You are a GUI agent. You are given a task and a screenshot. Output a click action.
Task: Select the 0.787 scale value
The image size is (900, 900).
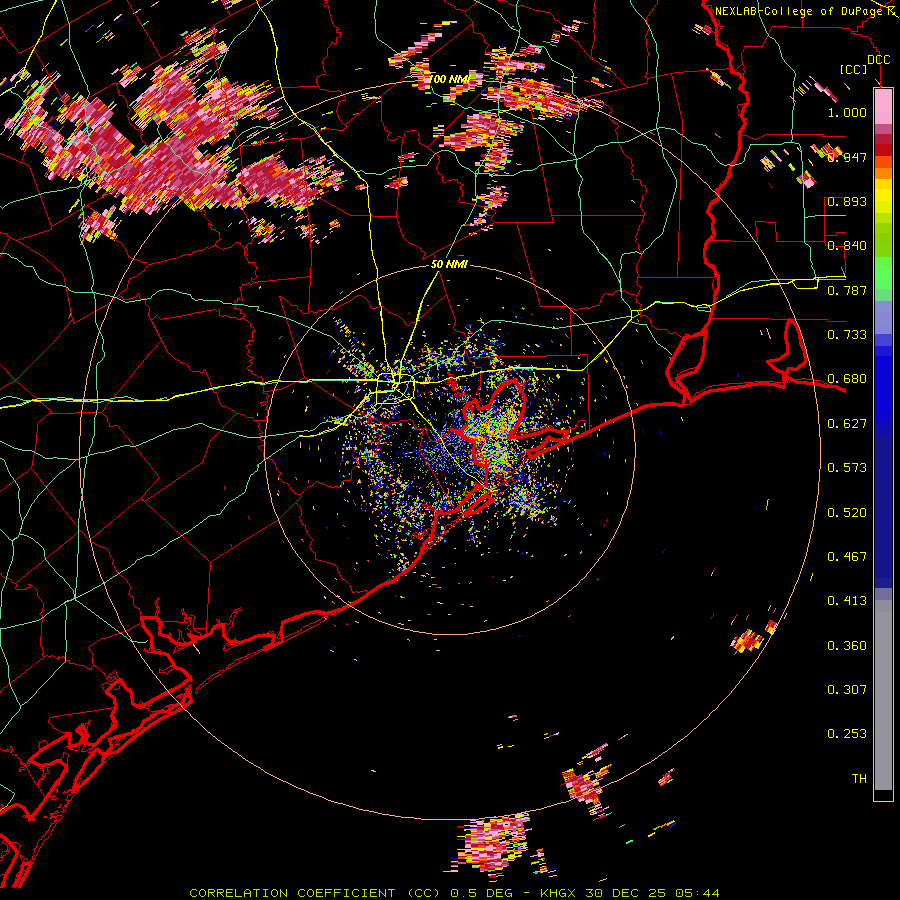pyautogui.click(x=847, y=290)
